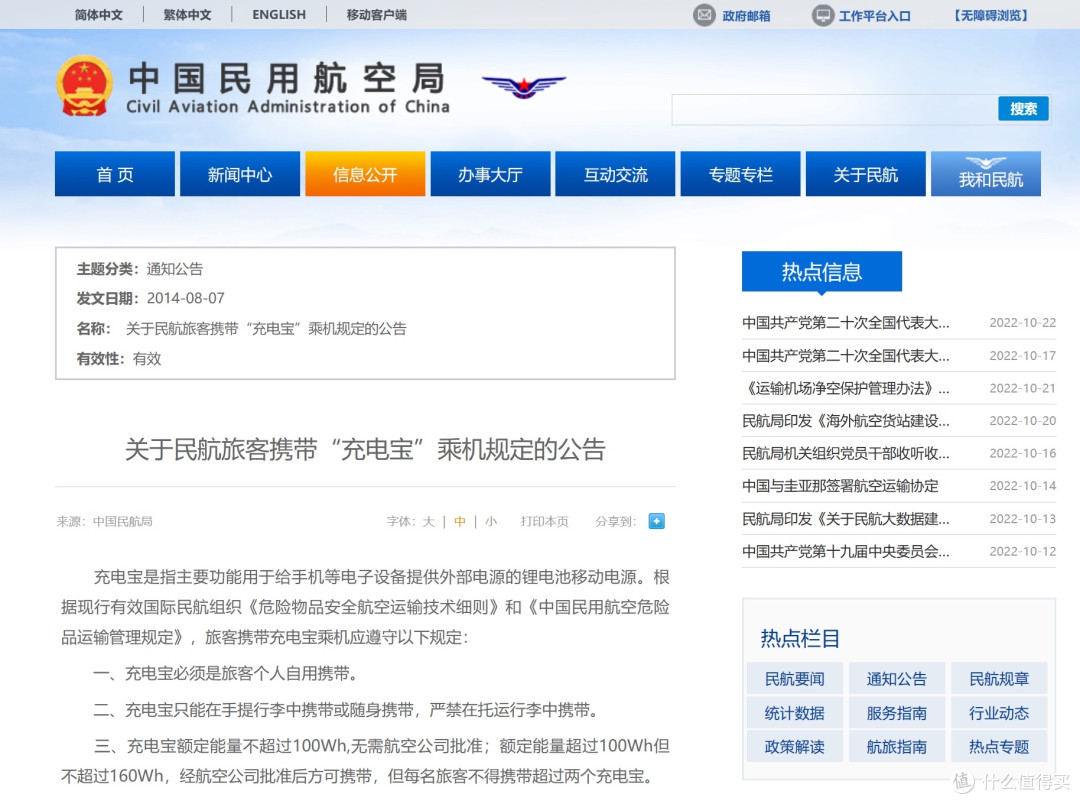Set font size to 中
Screen dimensions: 1080x804
(459, 522)
